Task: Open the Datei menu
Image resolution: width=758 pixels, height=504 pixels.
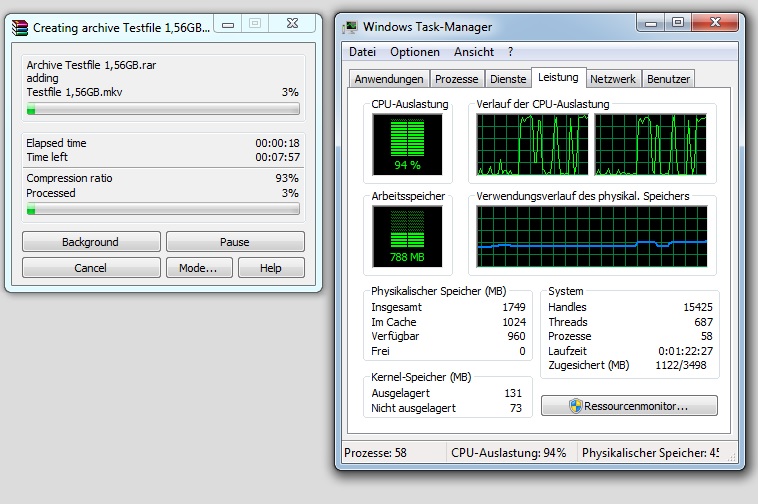Action: coord(362,52)
